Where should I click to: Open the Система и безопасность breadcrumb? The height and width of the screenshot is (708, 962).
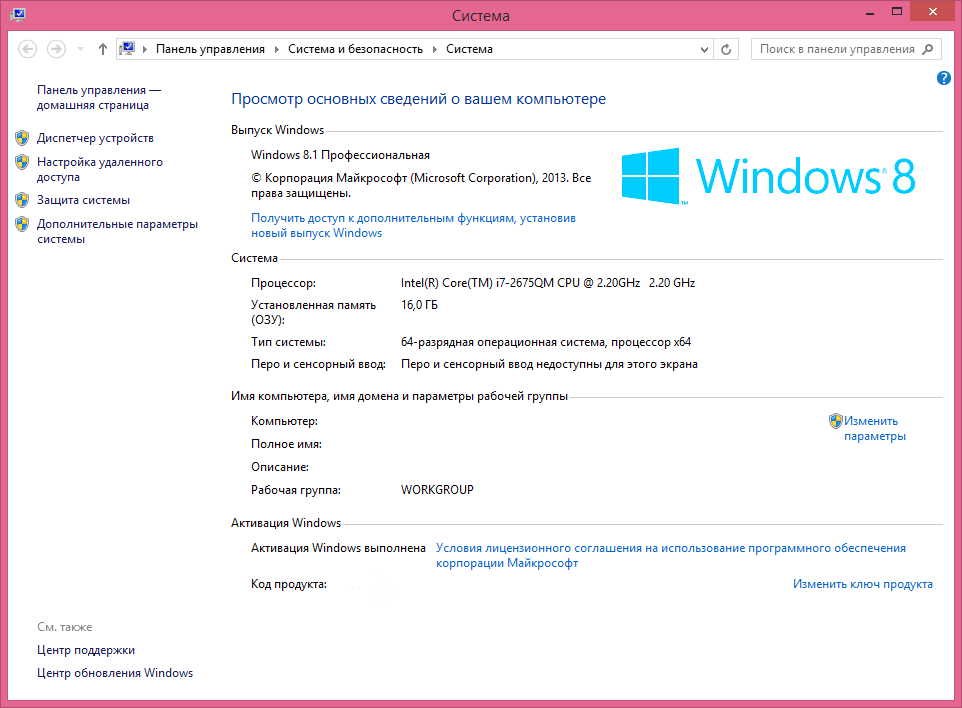[x=355, y=49]
